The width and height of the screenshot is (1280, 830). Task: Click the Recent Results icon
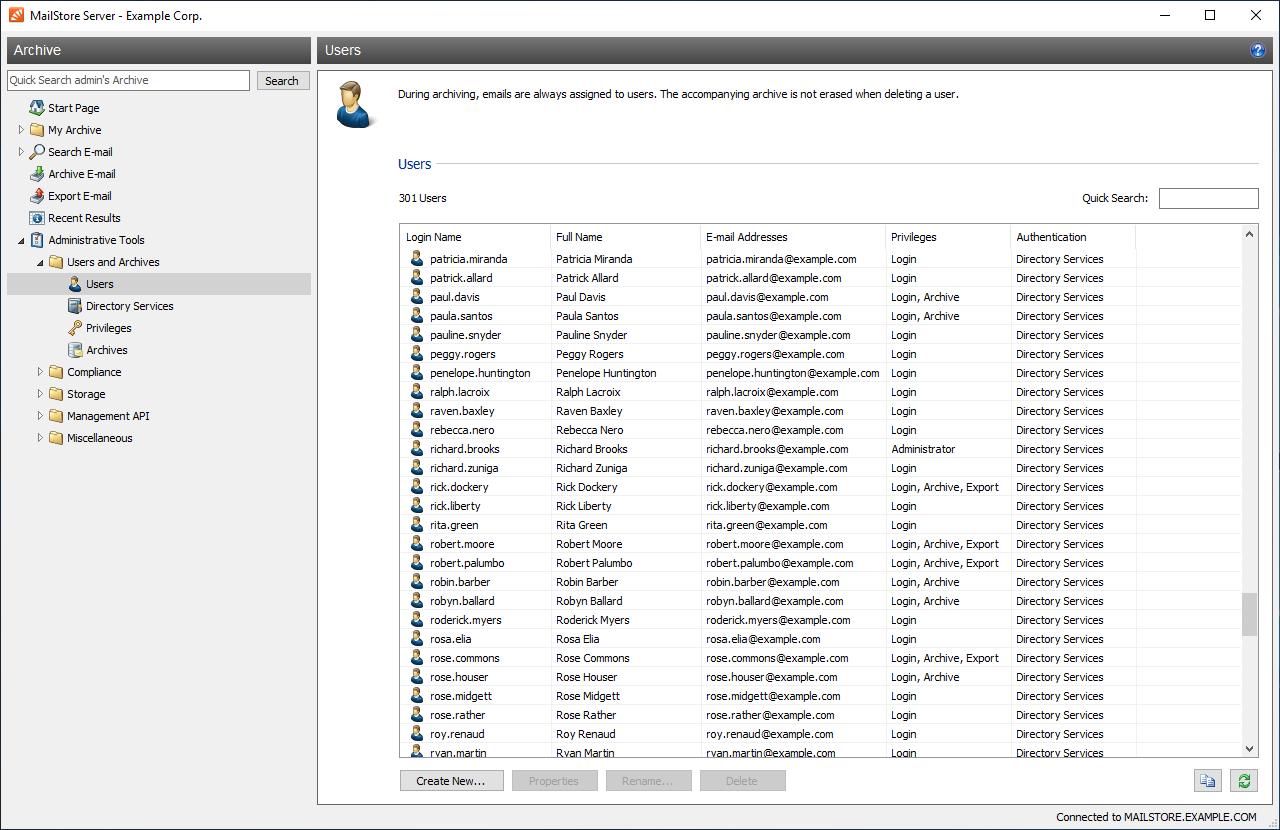click(x=37, y=218)
